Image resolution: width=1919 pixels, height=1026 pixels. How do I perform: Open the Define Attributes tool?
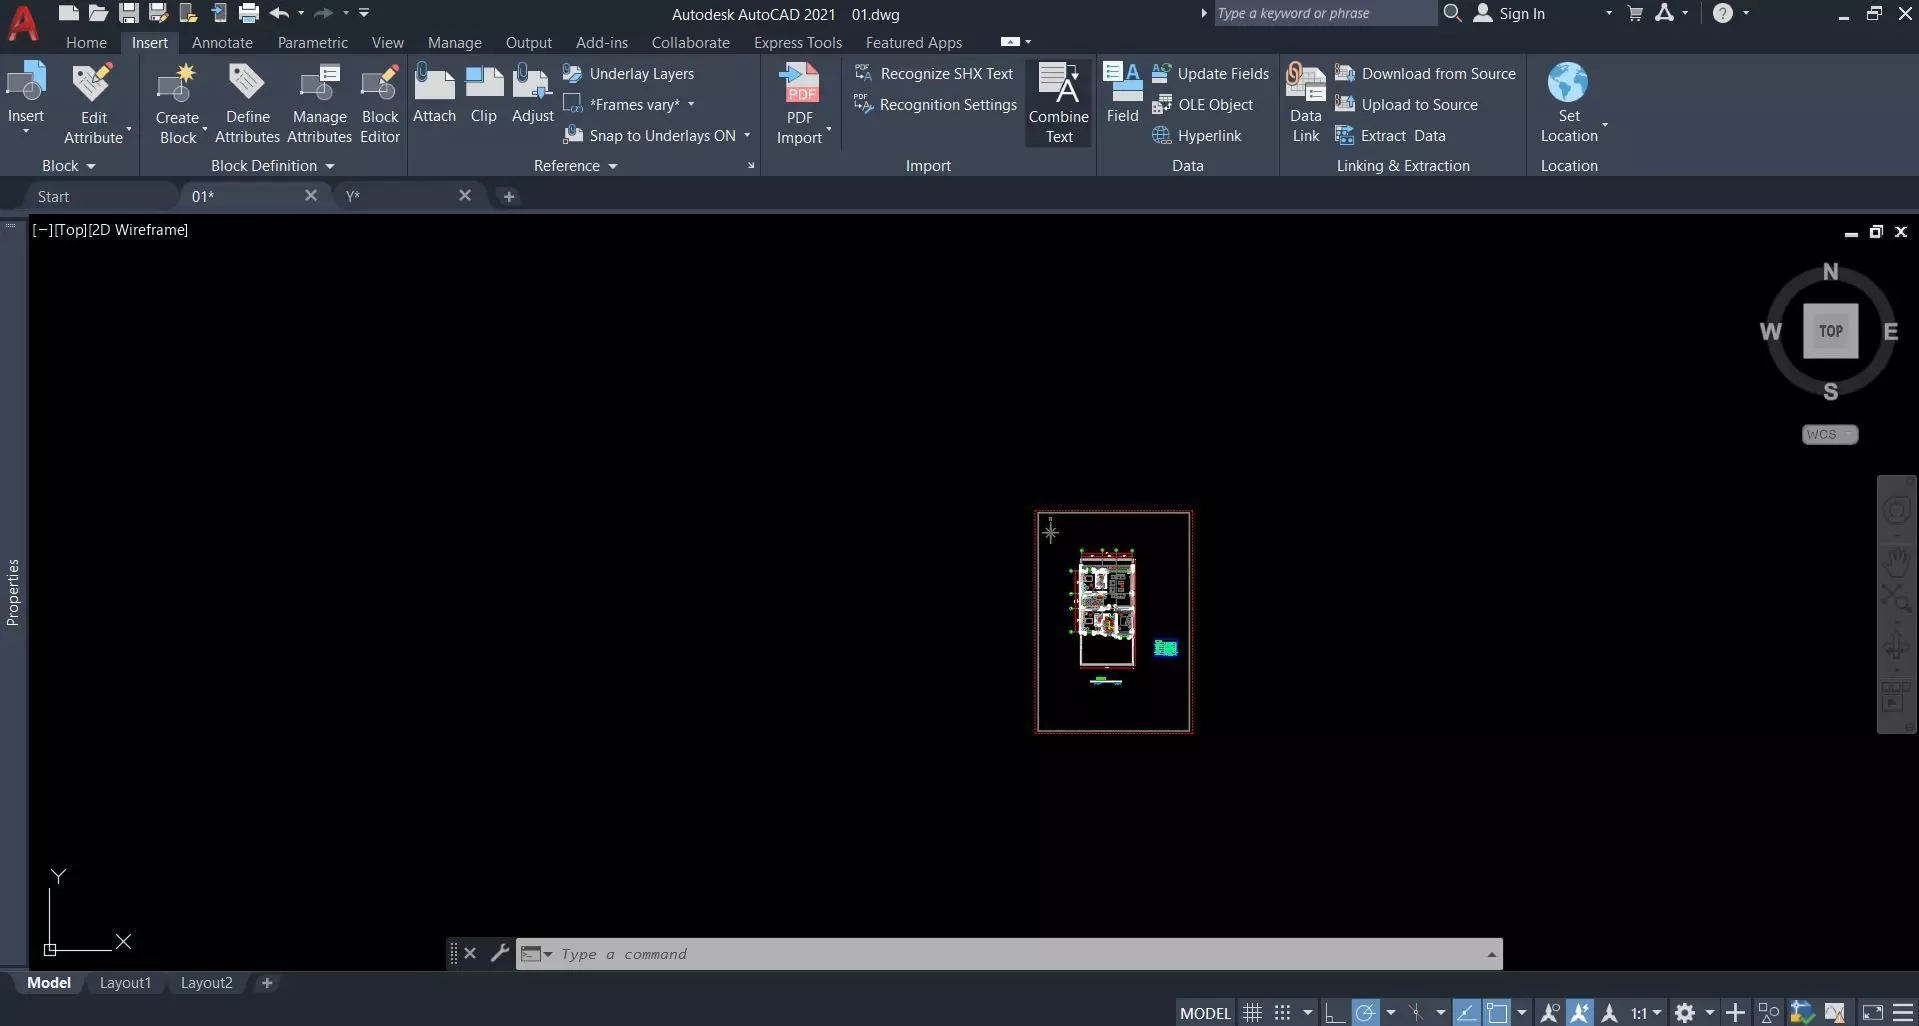(x=247, y=103)
